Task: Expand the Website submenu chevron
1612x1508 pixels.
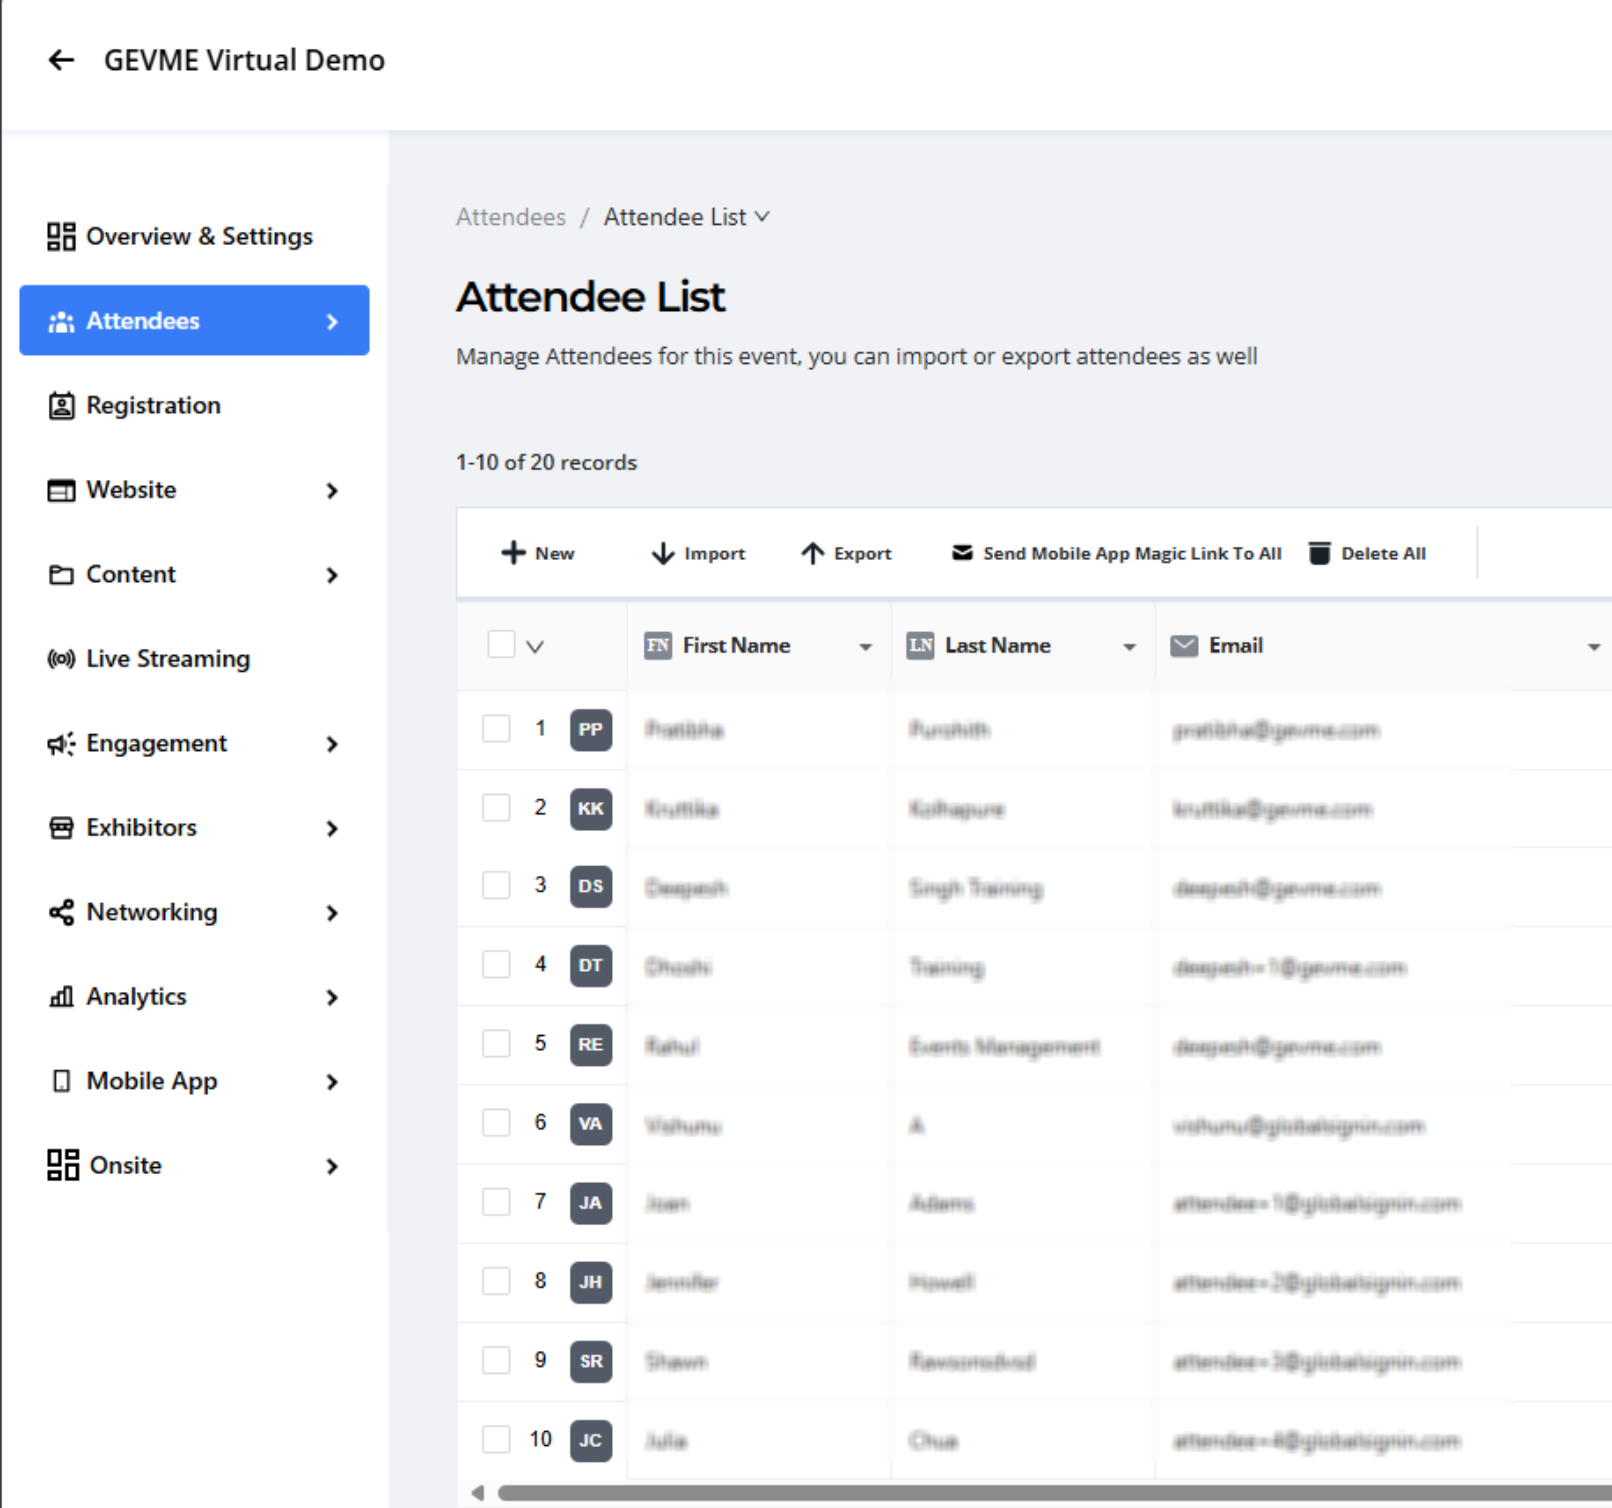Action: [332, 491]
